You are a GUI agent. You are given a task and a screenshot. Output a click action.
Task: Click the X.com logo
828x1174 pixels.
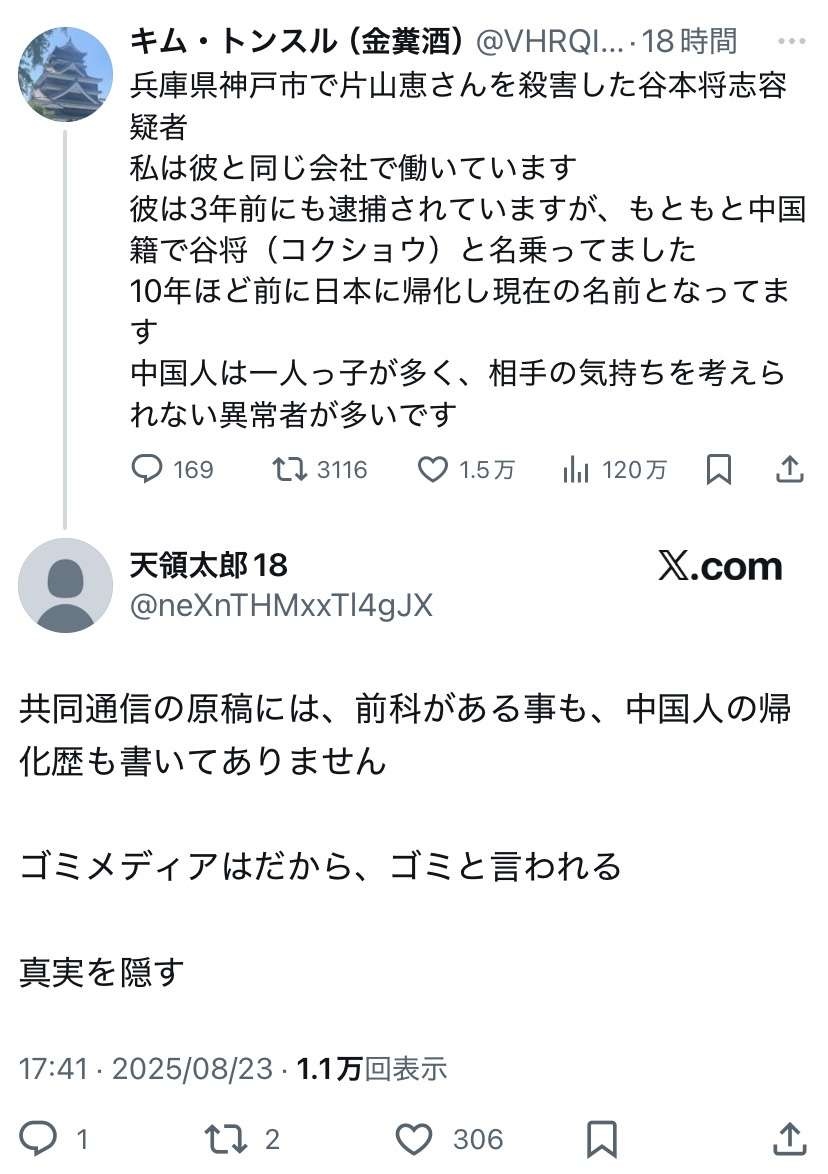(719, 567)
